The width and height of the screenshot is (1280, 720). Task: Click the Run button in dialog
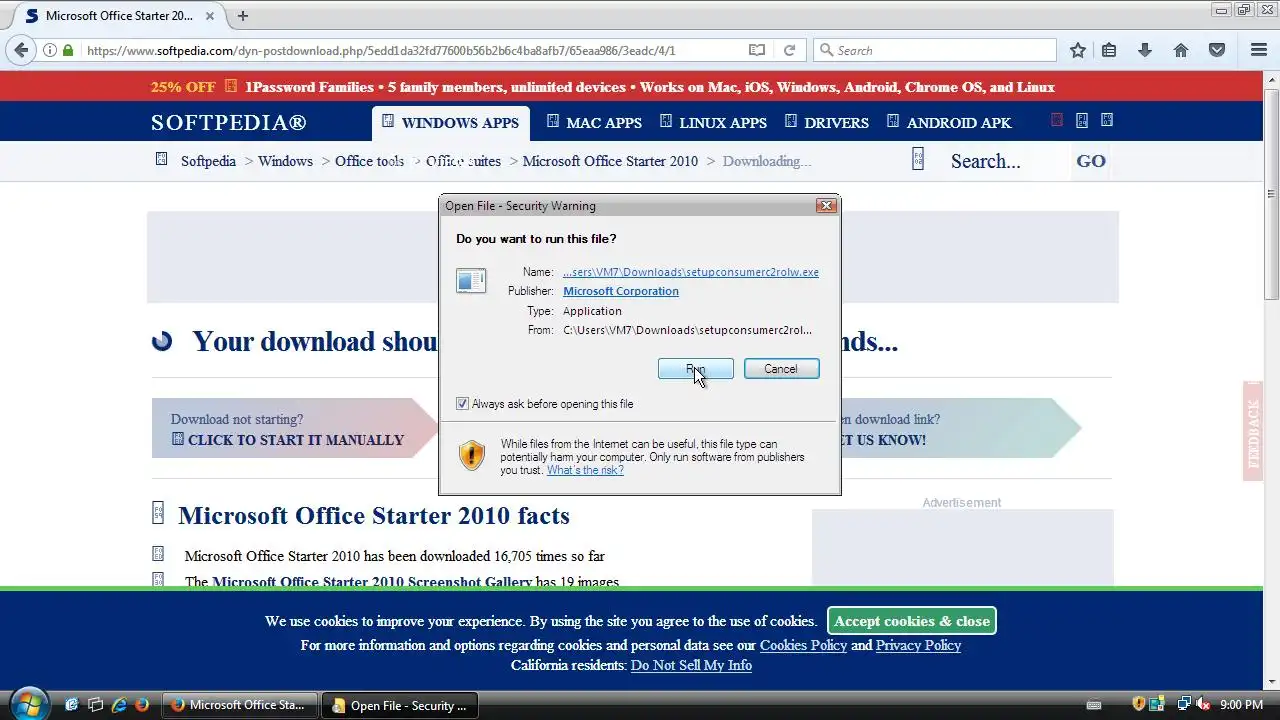point(696,369)
